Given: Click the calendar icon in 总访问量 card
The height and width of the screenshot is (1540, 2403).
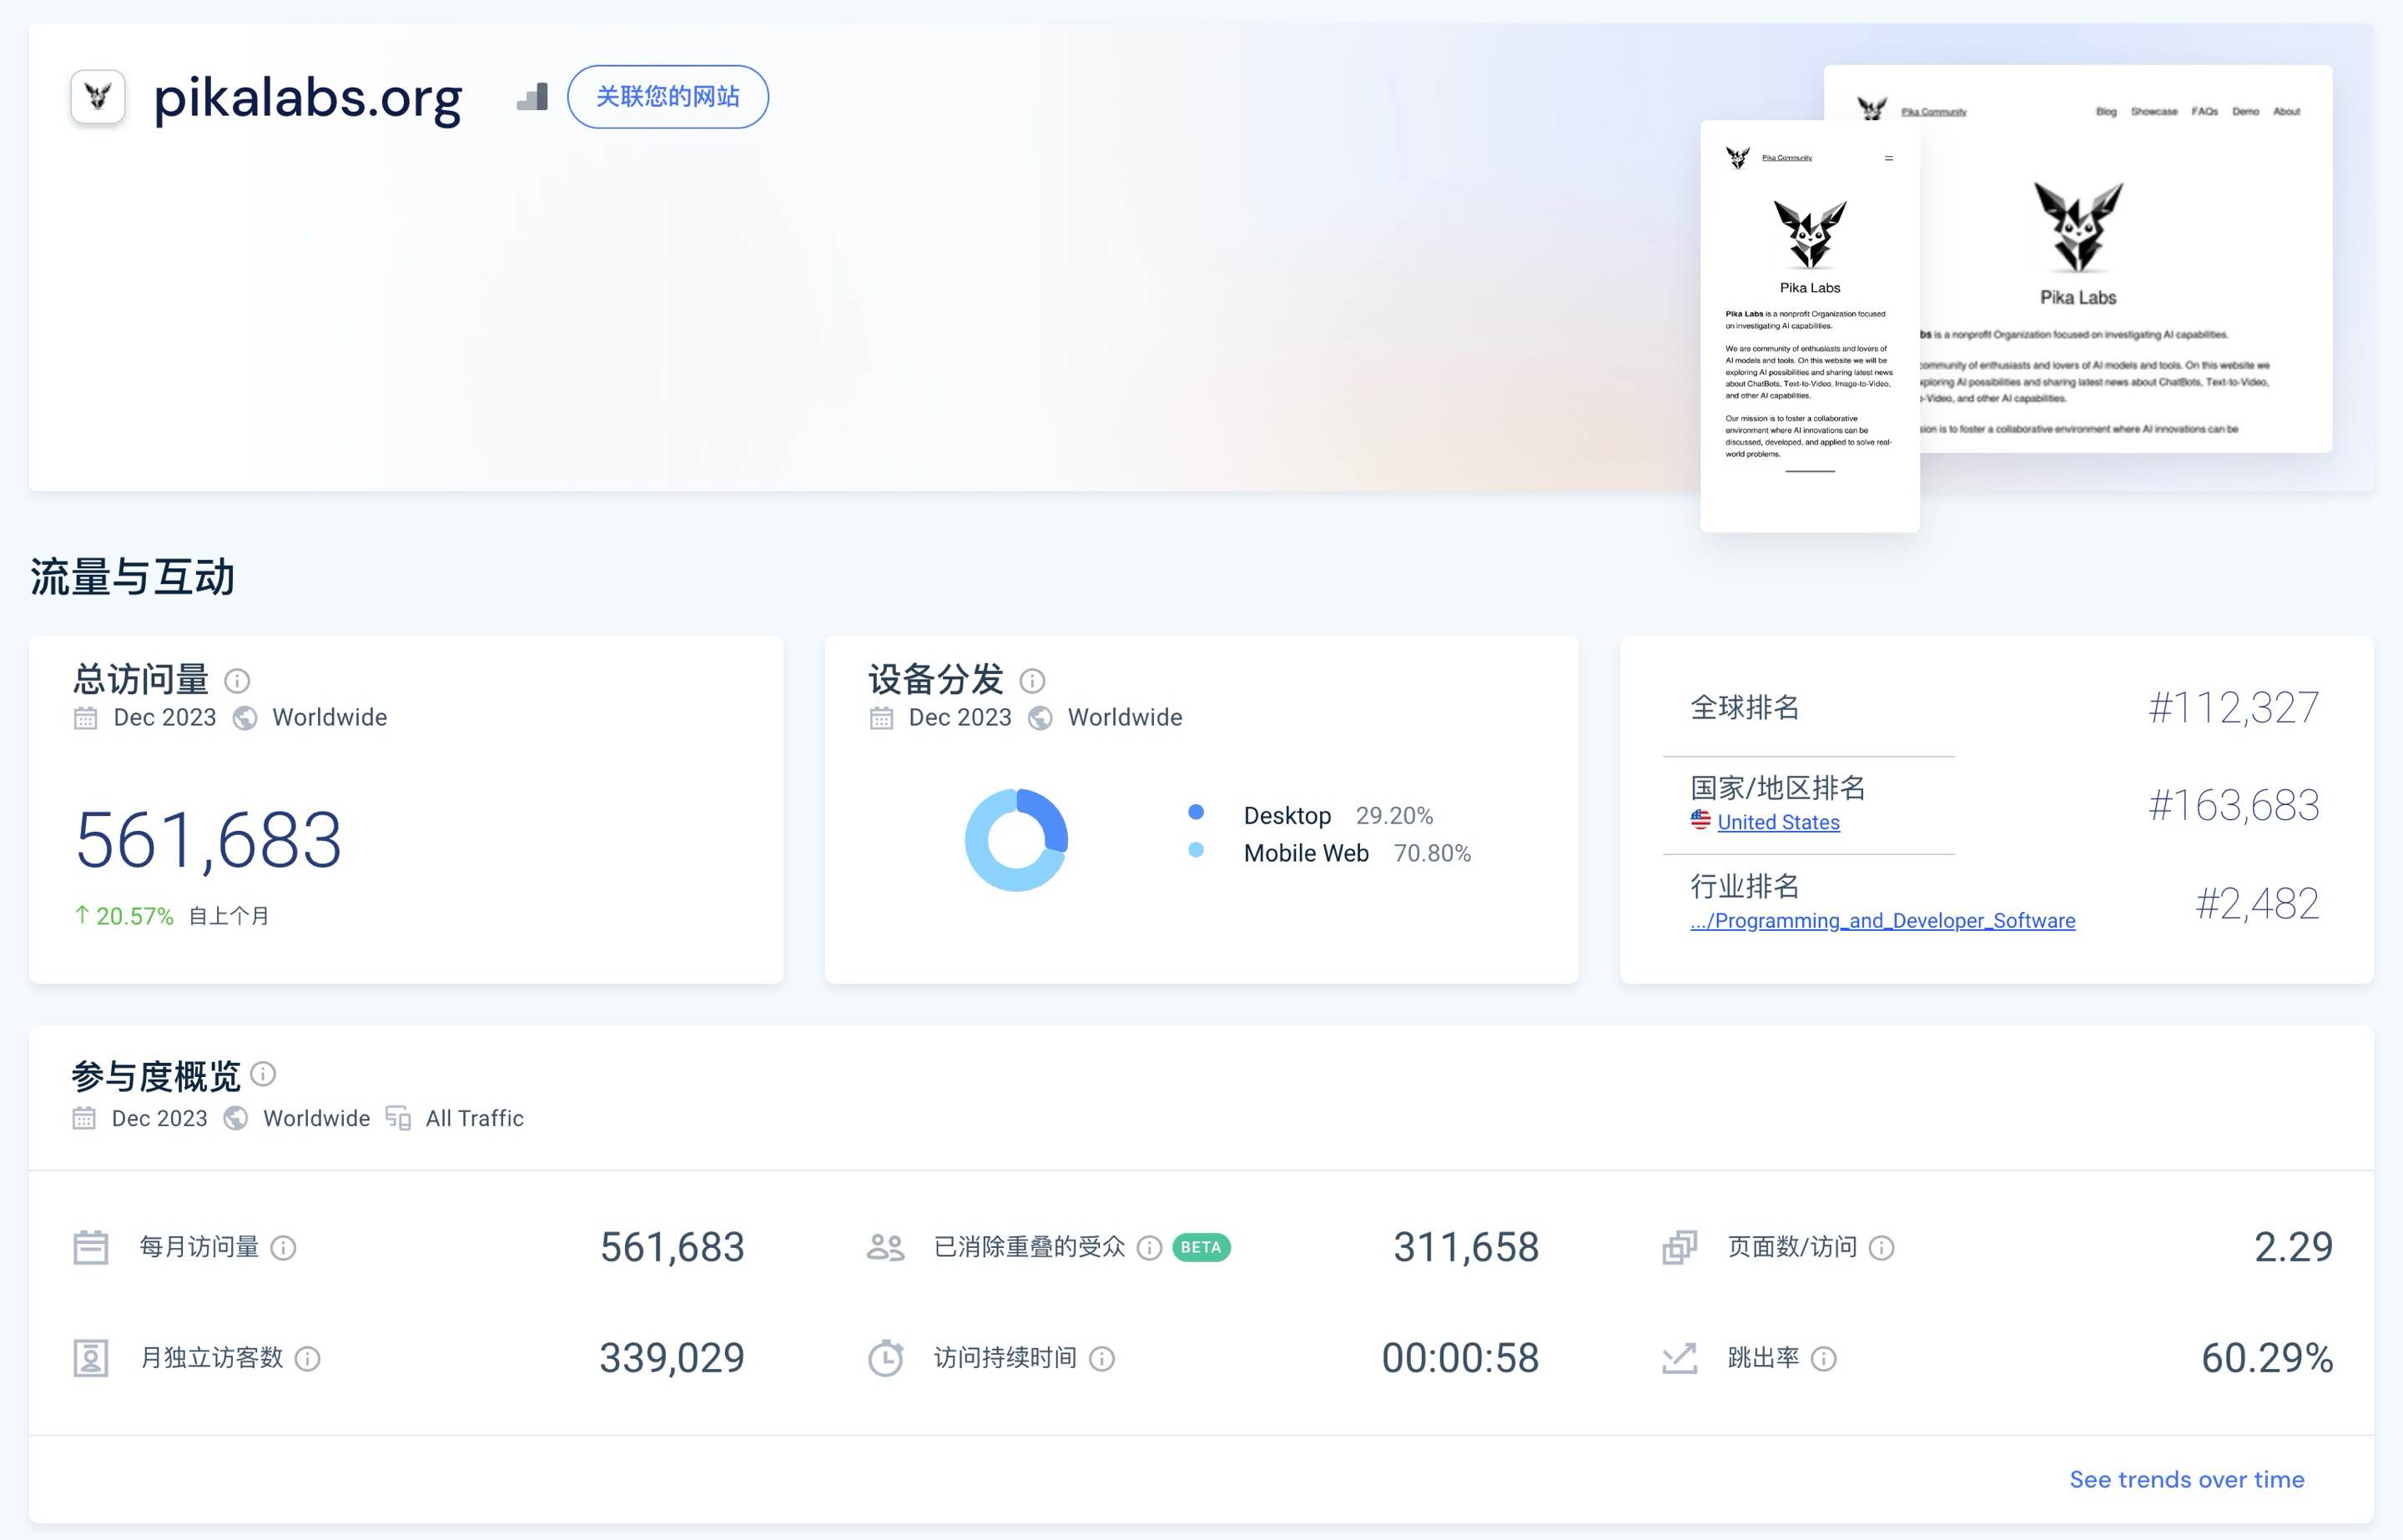Looking at the screenshot, I should click(86, 718).
